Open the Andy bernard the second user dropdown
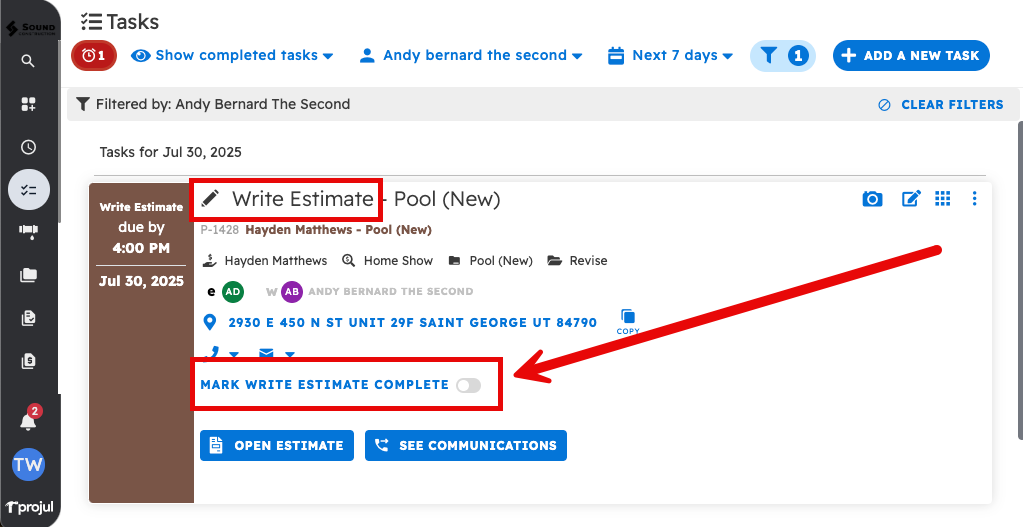The image size is (1023, 527). 471,56
